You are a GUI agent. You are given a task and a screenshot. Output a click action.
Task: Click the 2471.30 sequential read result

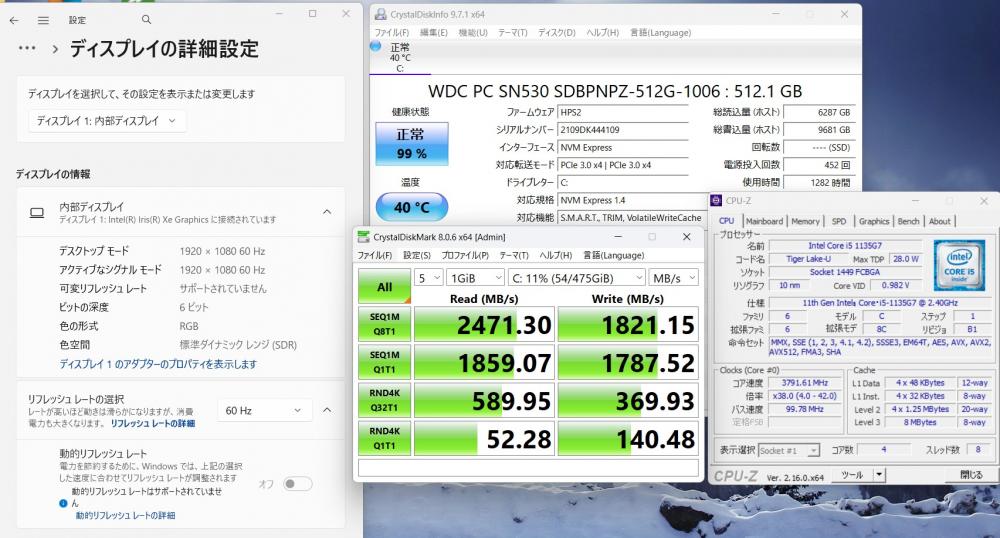pos(483,324)
